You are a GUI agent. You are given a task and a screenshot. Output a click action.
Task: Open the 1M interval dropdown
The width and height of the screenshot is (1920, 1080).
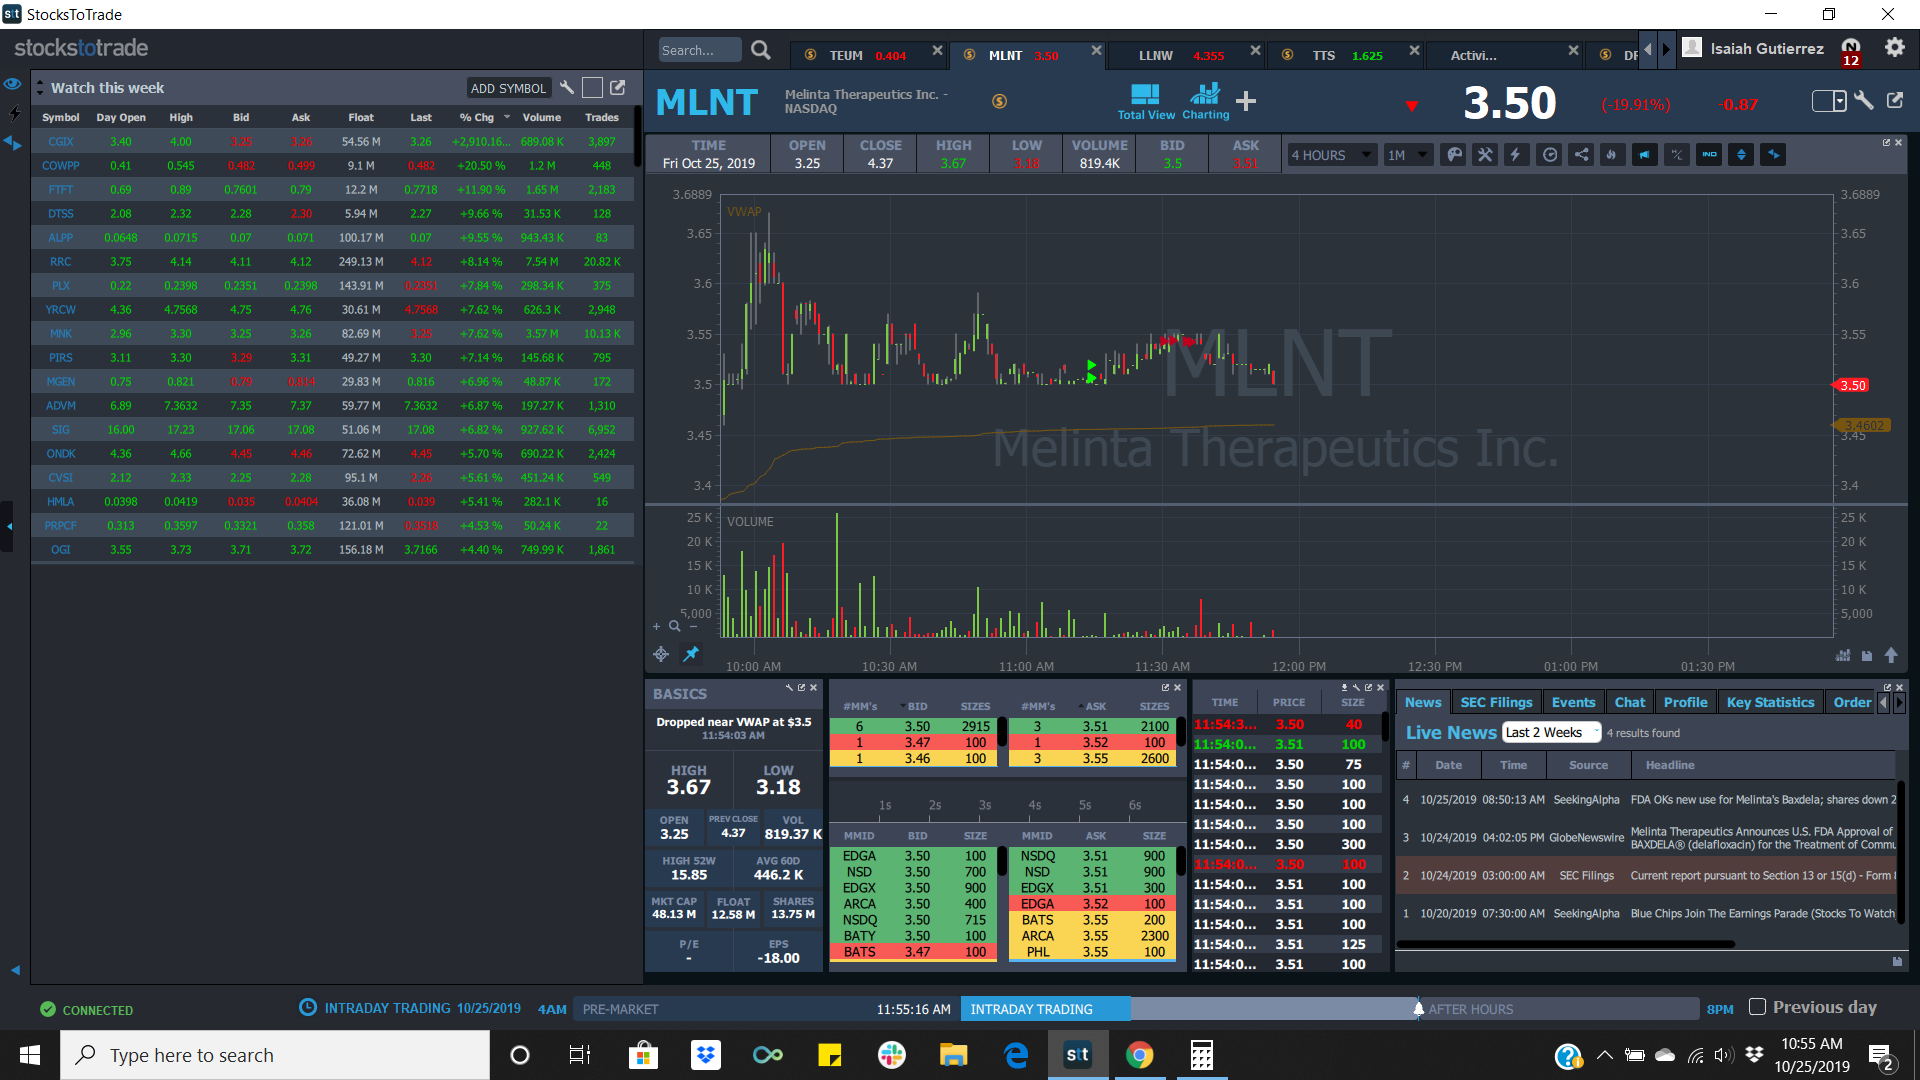[1407, 155]
